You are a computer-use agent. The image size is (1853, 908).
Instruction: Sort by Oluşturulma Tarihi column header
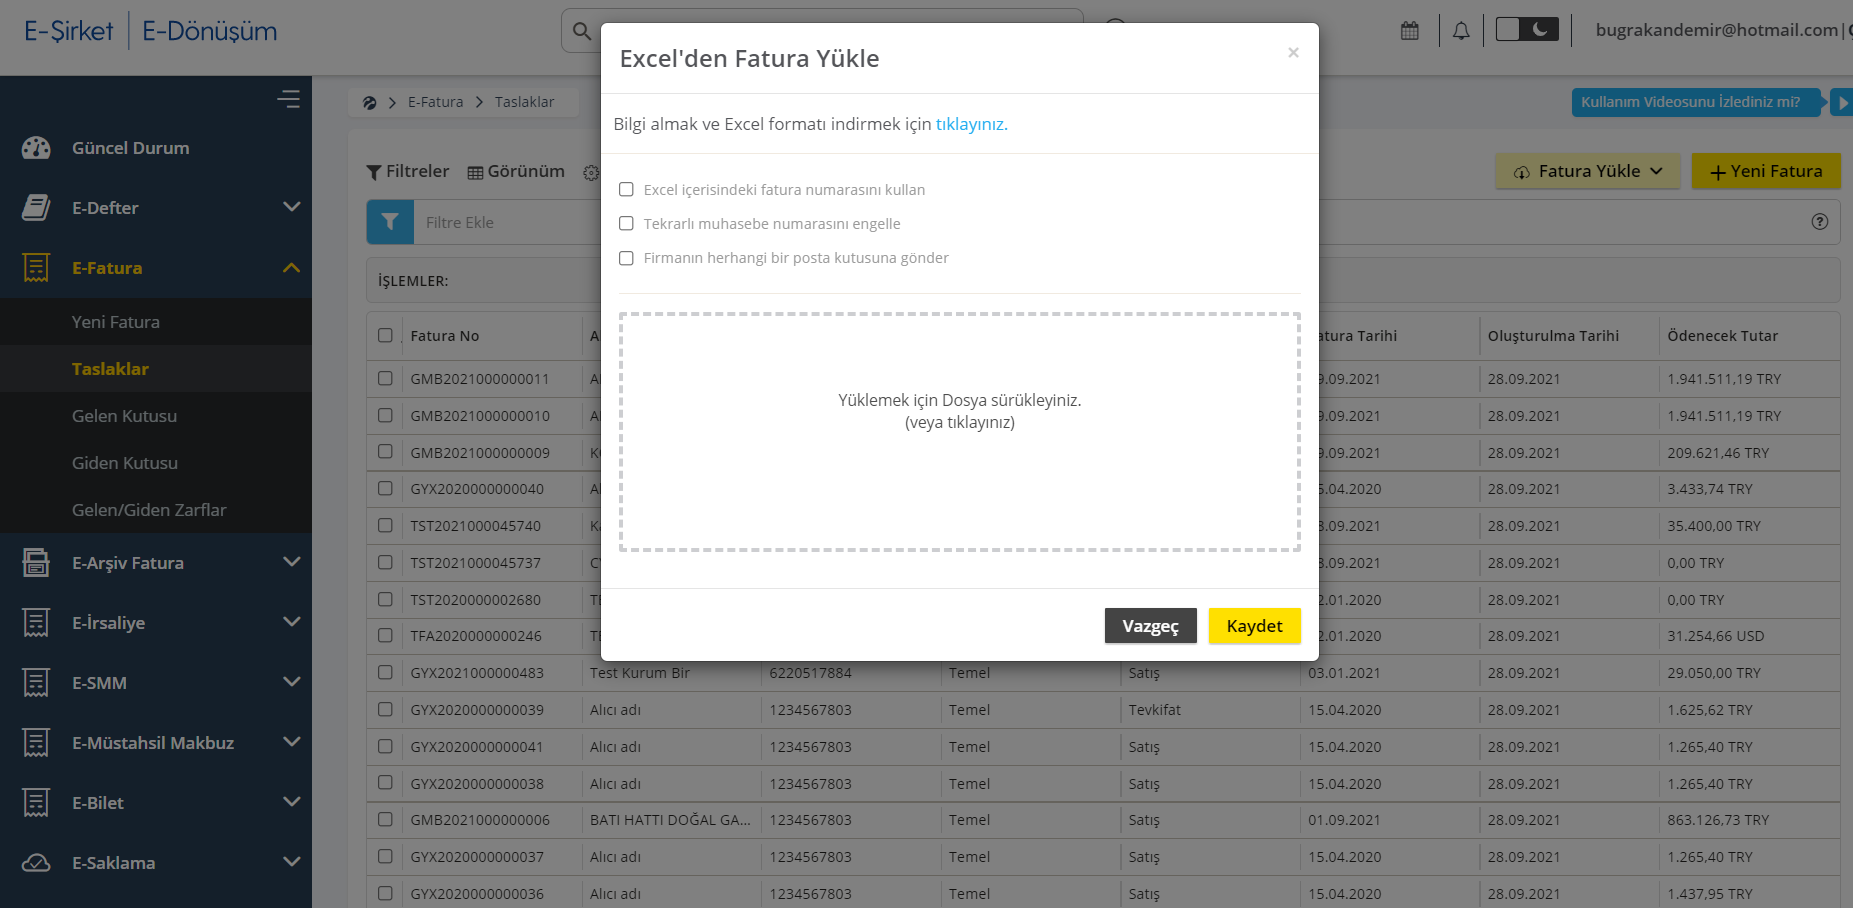[1553, 336]
